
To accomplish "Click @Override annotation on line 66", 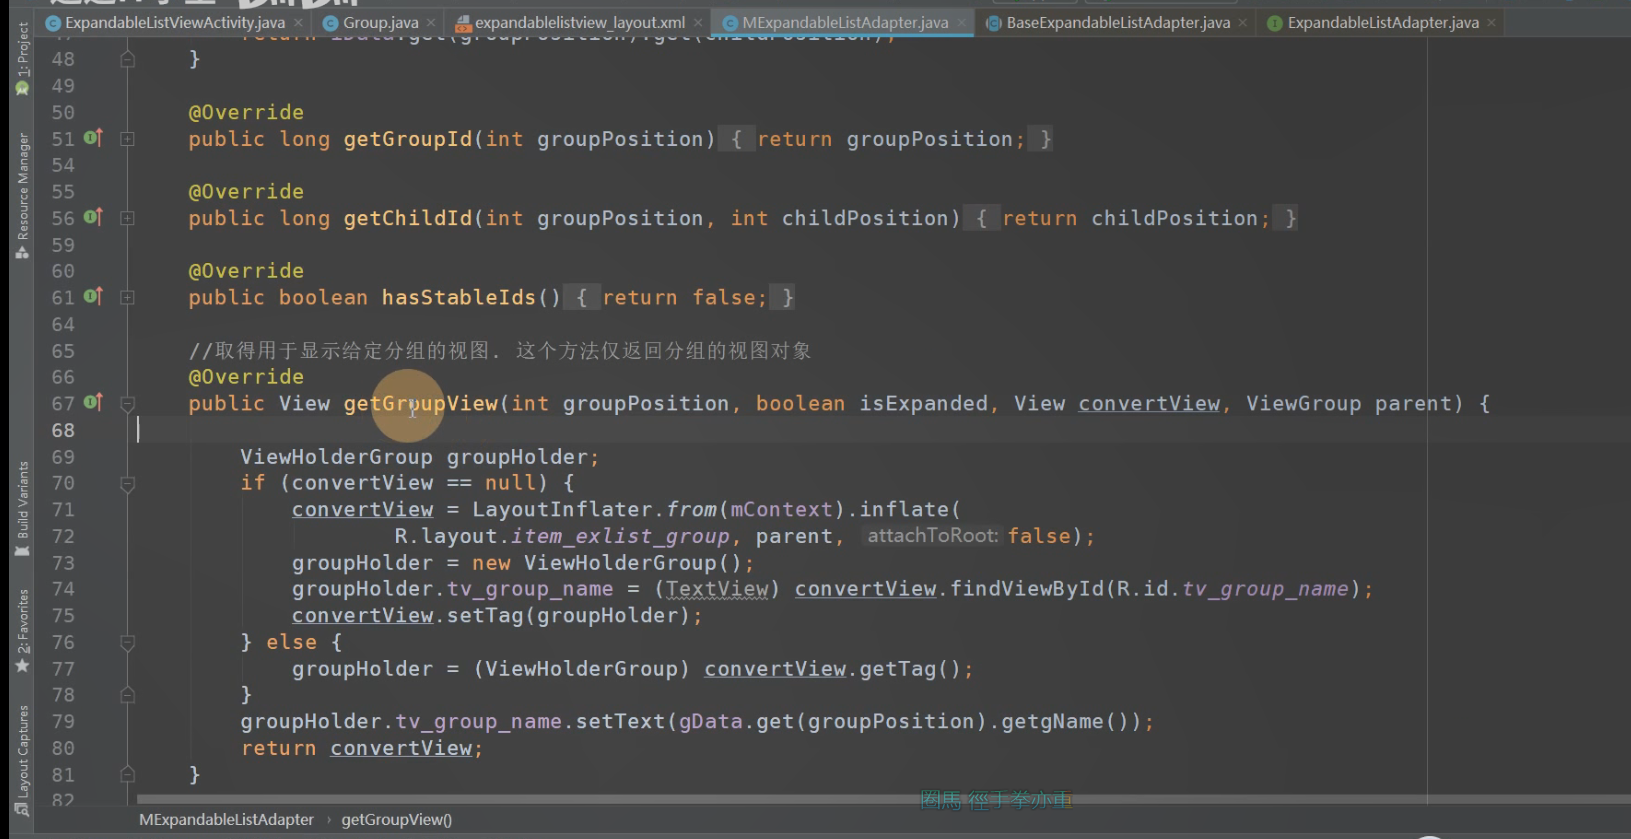I will coord(246,377).
